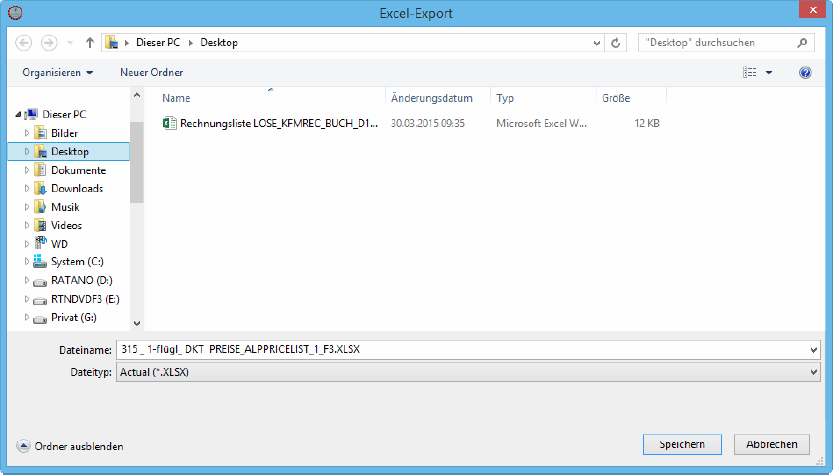This screenshot has height=475, width=833.
Task: Click date 30.03.2015 09:35 of Rechnungsliste
Action: pyautogui.click(x=428, y=123)
